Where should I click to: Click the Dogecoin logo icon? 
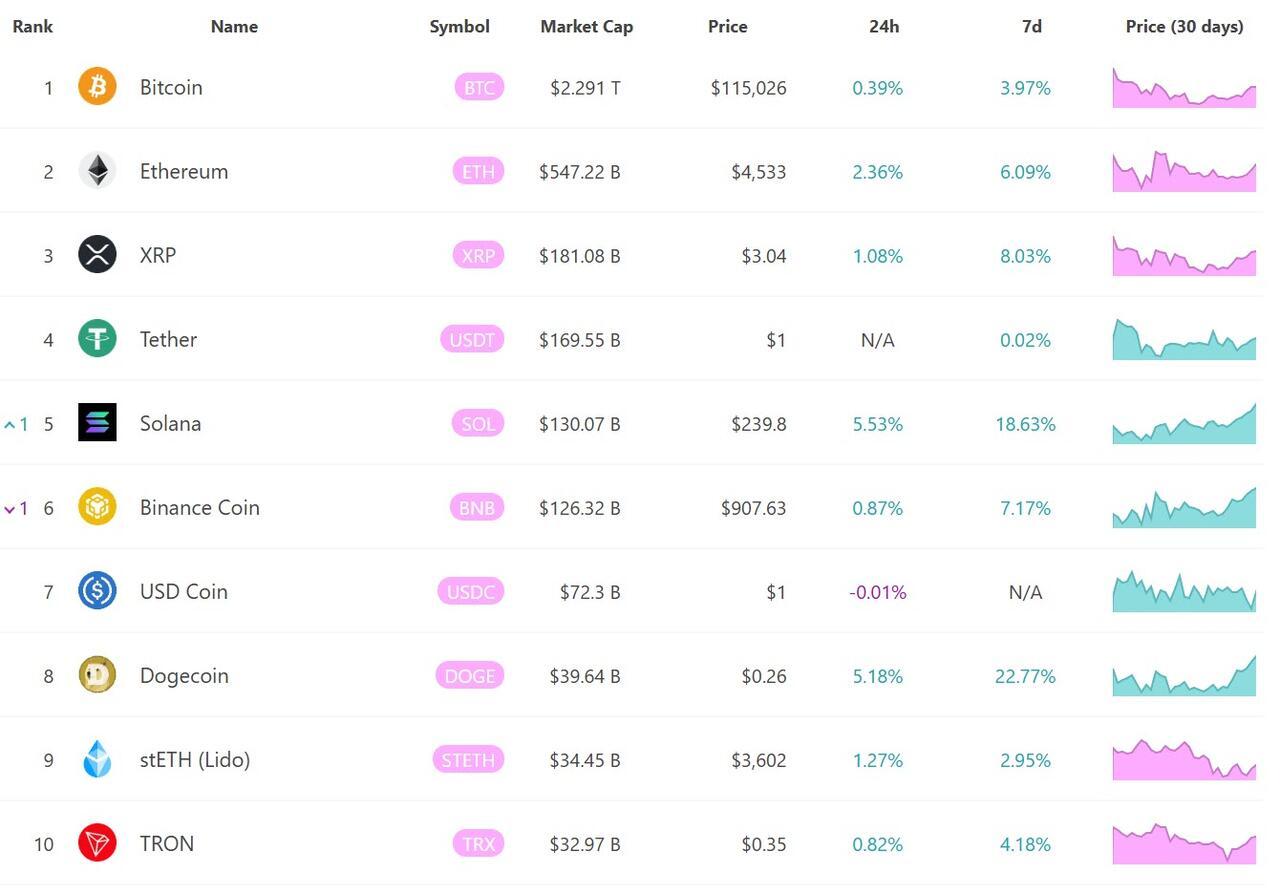pos(97,675)
